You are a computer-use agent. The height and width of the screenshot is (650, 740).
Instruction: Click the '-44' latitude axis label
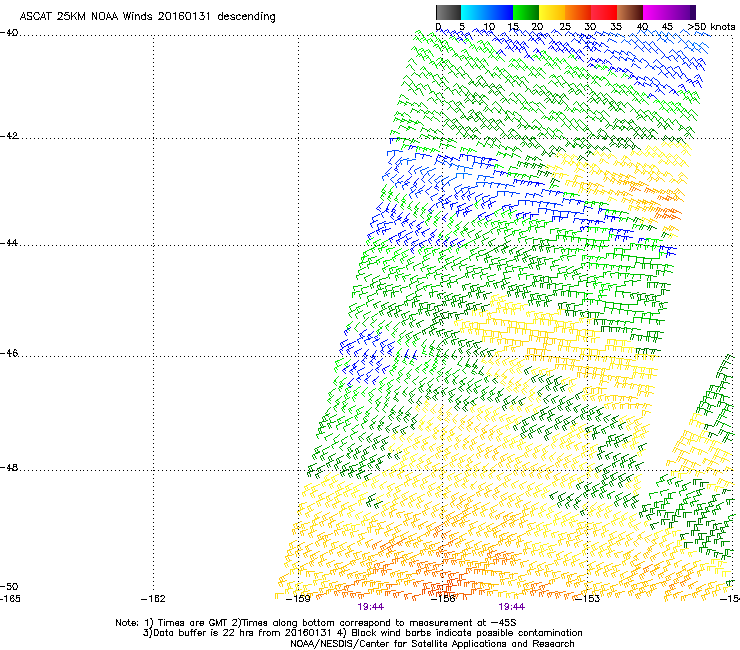9,243
